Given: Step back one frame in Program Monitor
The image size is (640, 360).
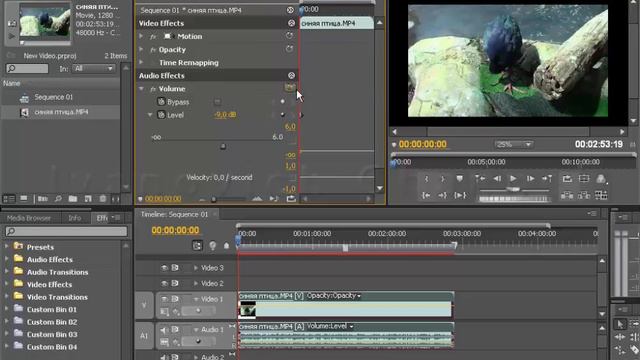Looking at the screenshot, I should (x=497, y=179).
